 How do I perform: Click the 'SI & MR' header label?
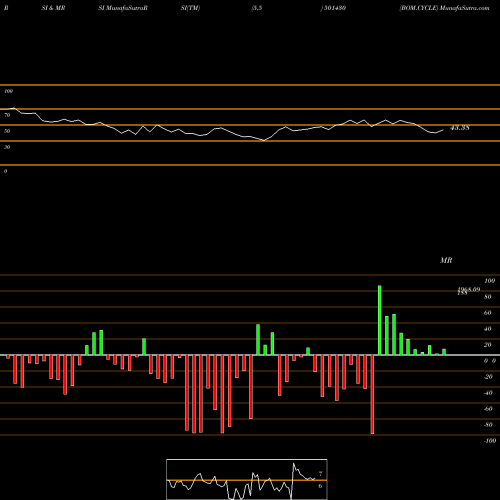tap(53, 8)
